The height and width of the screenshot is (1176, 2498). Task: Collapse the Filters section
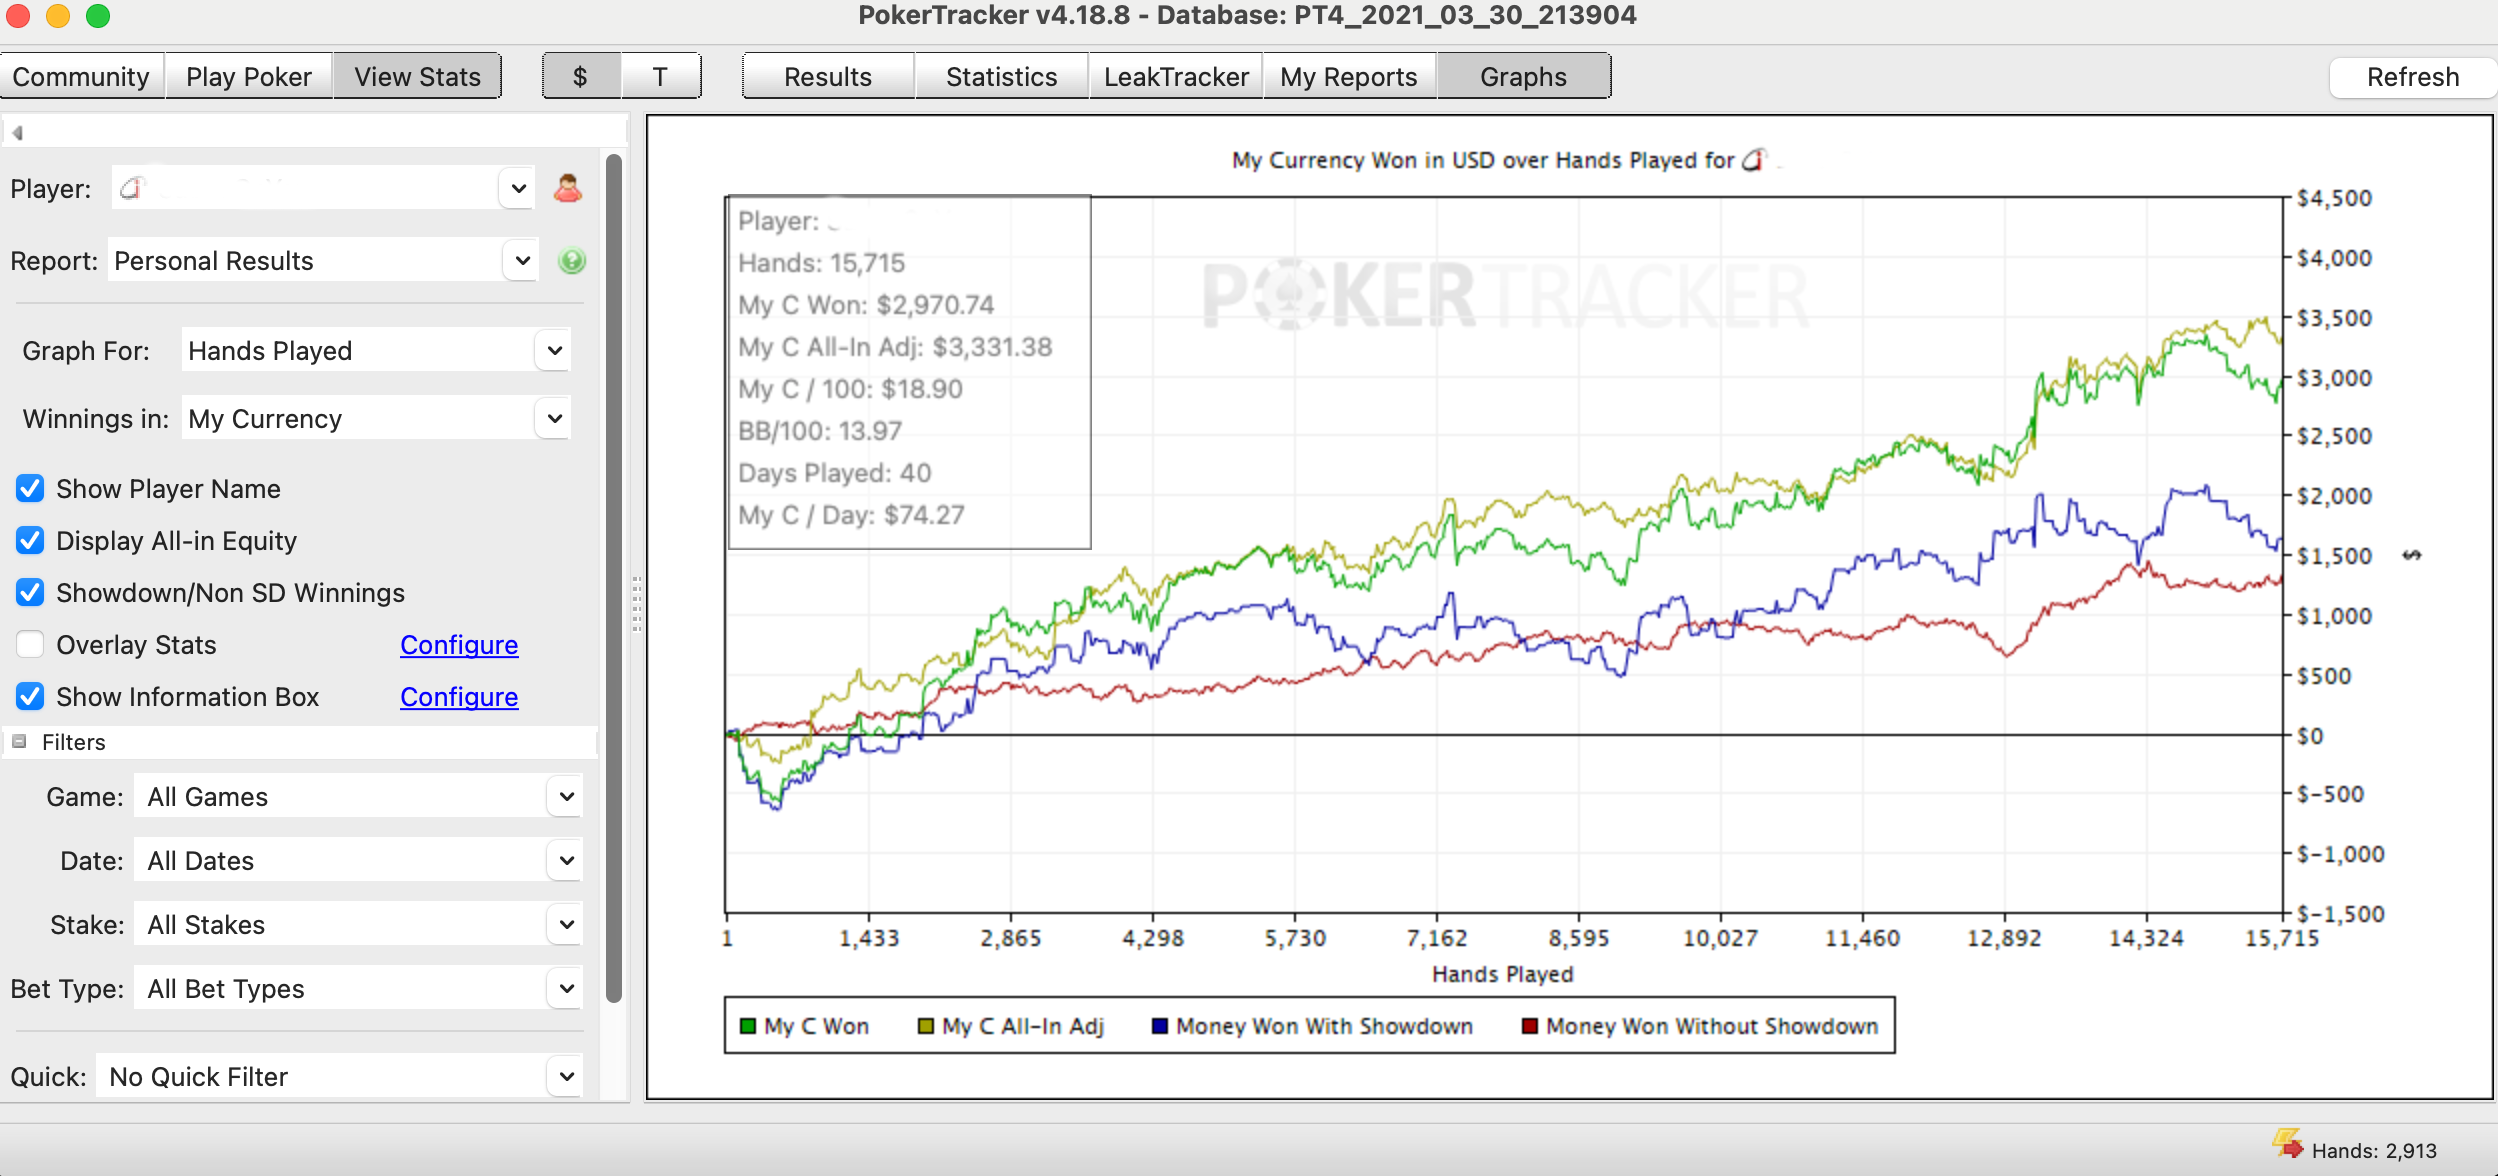19,742
